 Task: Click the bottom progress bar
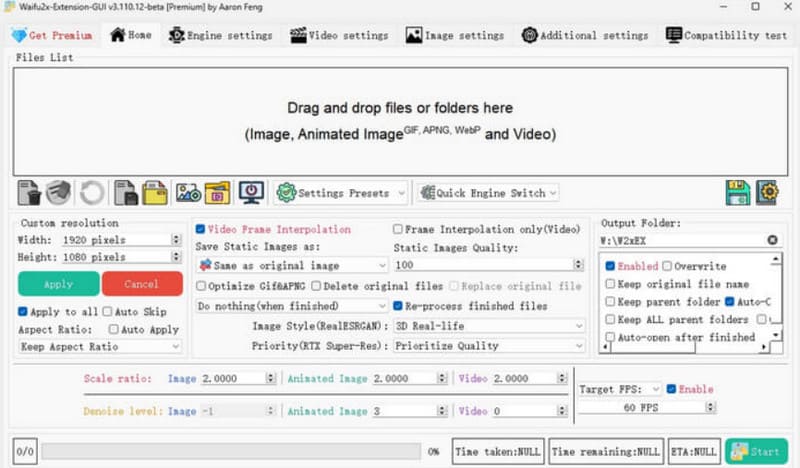click(x=231, y=451)
